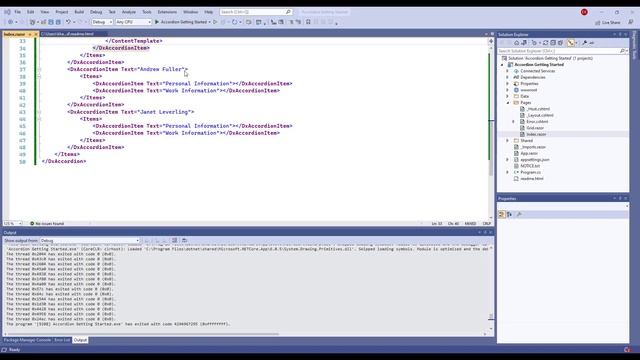The image size is (640, 360).
Task: Open the editor zoom level dropdown
Action: (x=13, y=224)
